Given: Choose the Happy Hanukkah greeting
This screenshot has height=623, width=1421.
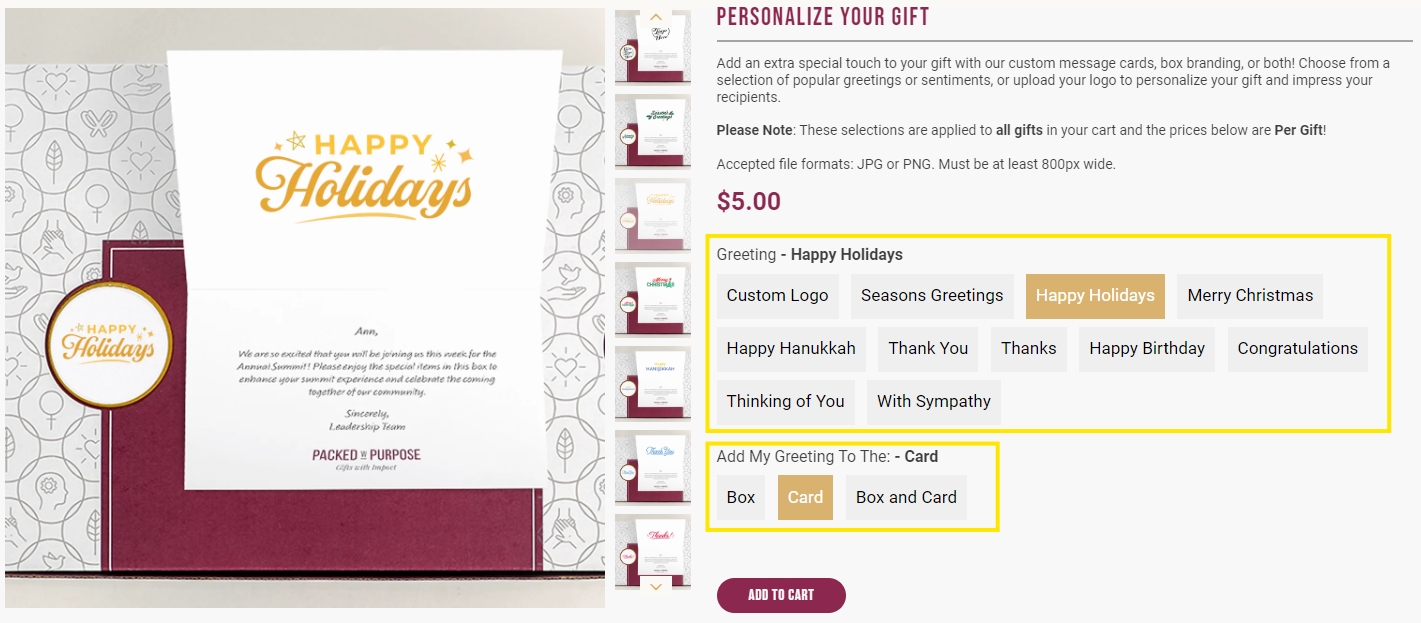Looking at the screenshot, I should [791, 349].
